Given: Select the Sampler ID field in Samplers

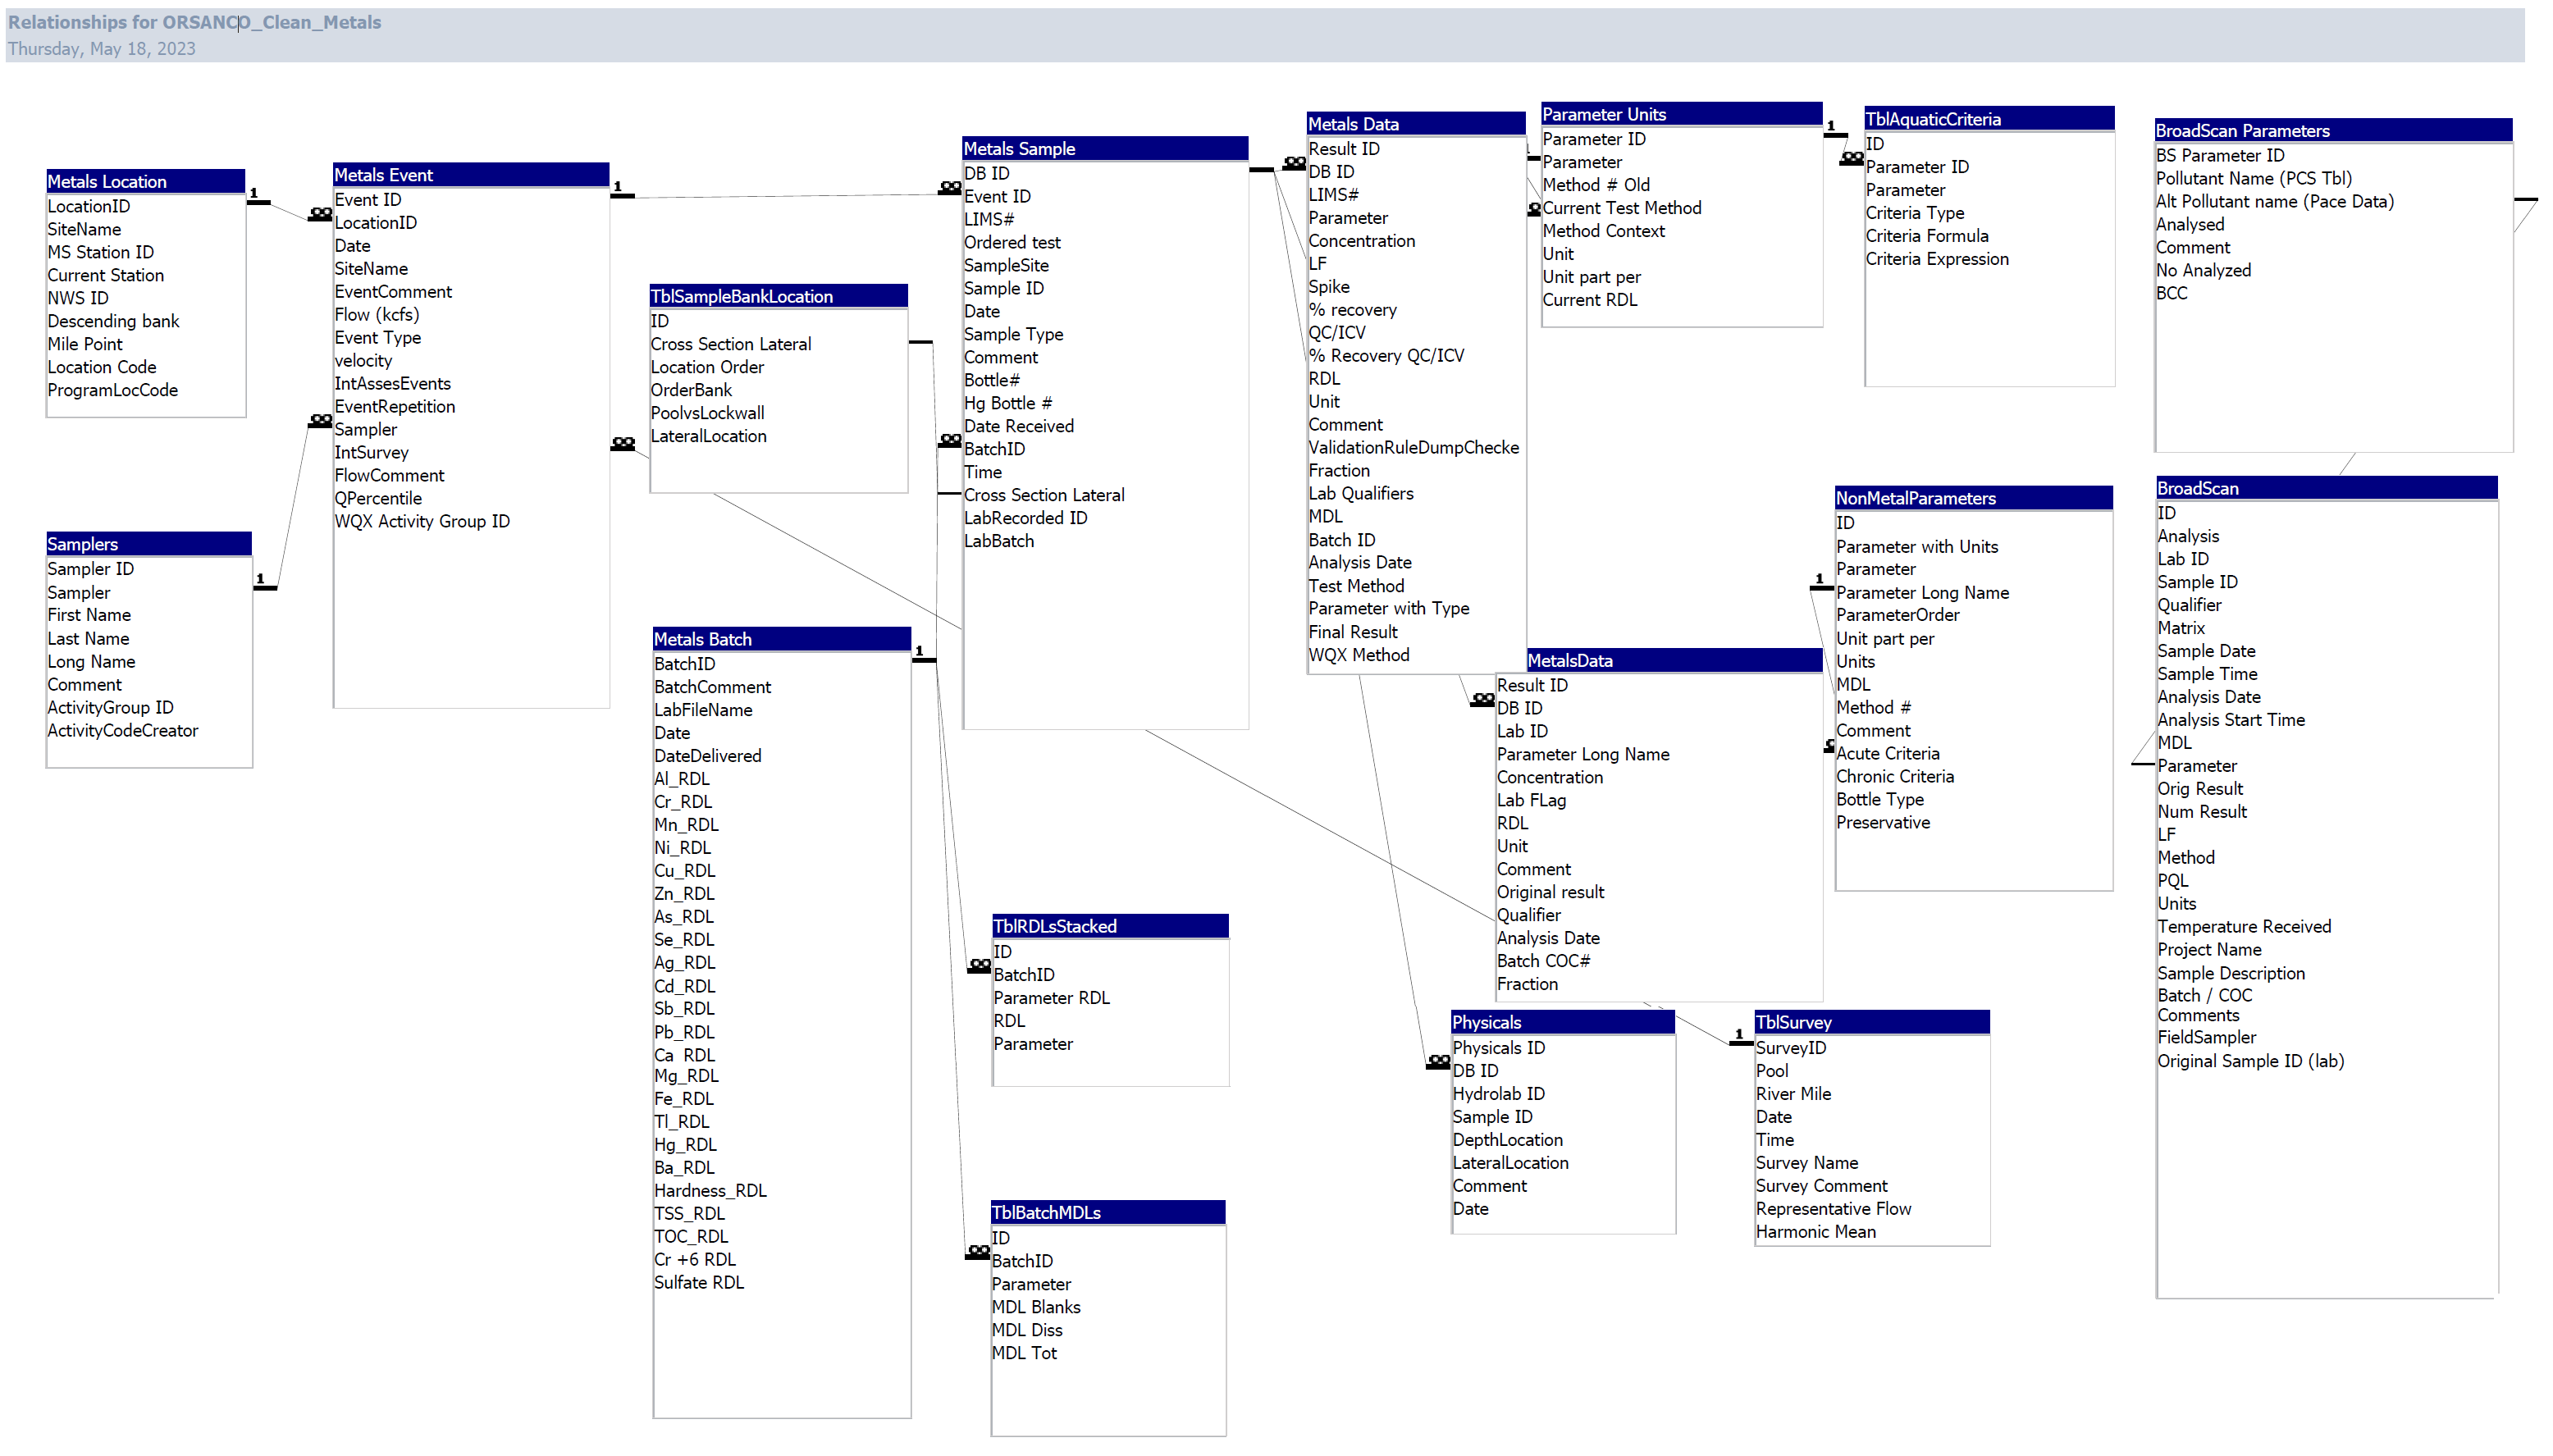Looking at the screenshot, I should coord(90,569).
